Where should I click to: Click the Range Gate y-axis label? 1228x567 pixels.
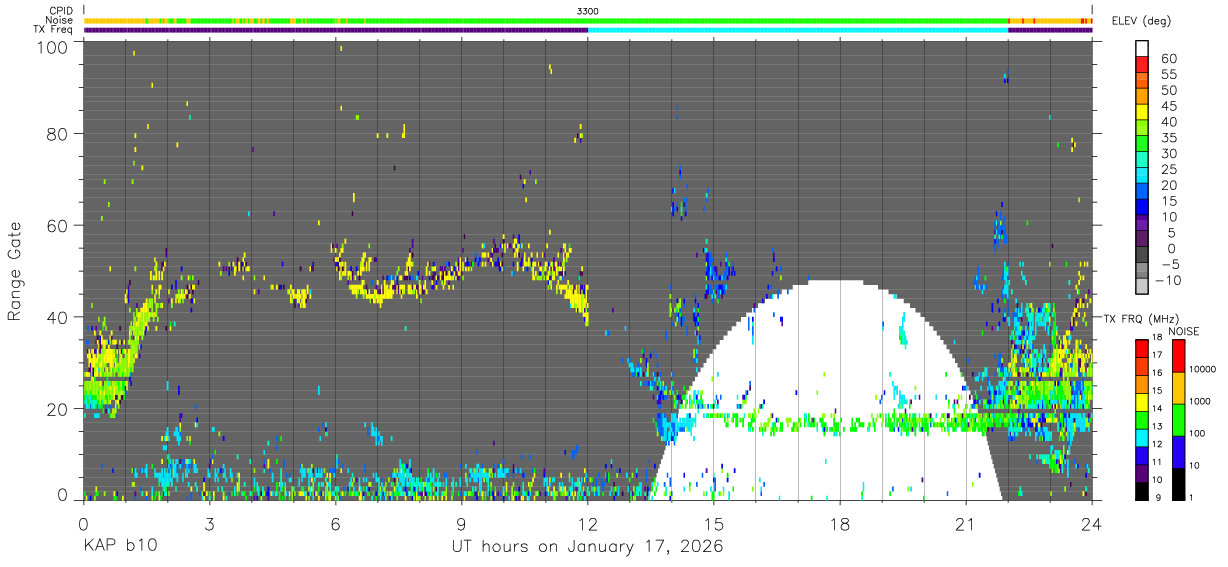[x=15, y=273]
